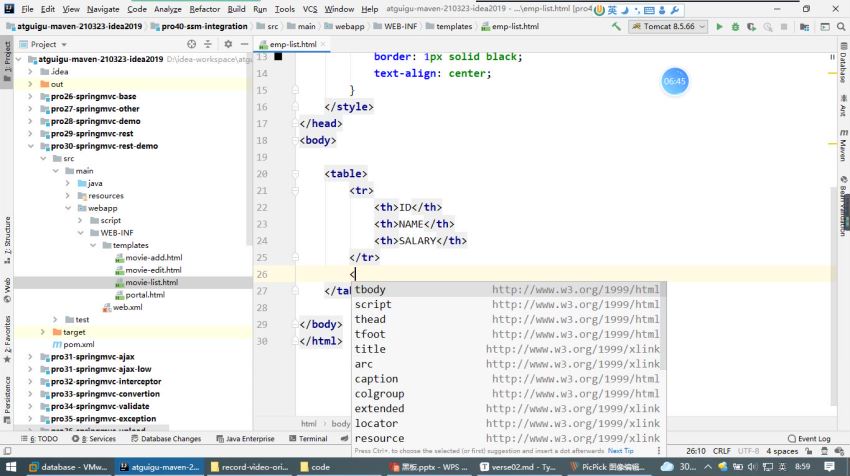850x476 pixels.
Task: Select tbody from the completion list
Action: click(x=370, y=290)
